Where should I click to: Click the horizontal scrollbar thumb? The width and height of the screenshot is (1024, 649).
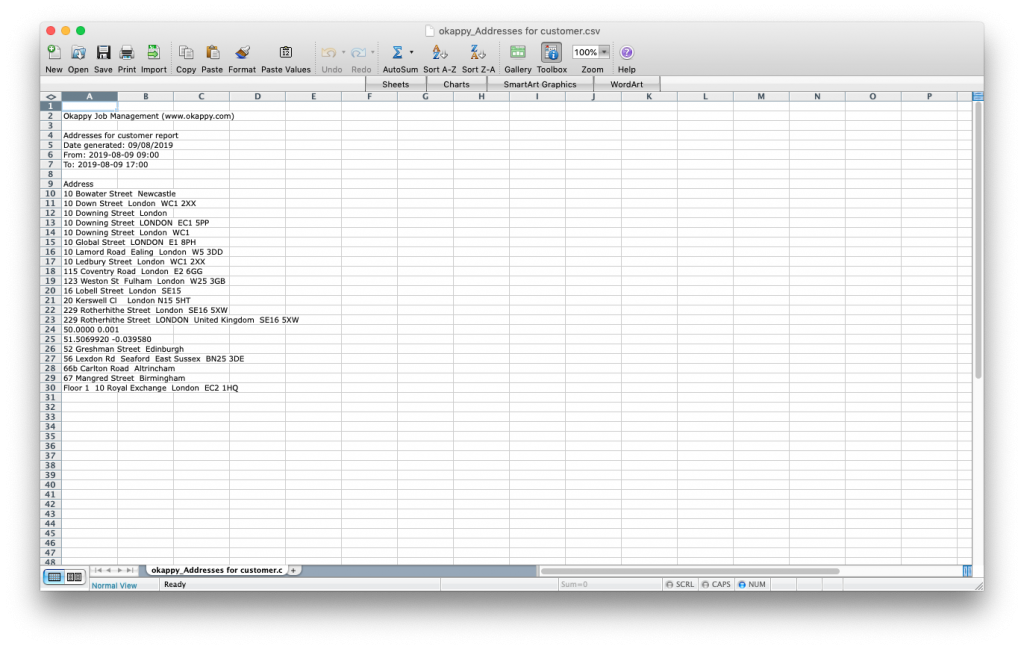pyautogui.click(x=690, y=571)
